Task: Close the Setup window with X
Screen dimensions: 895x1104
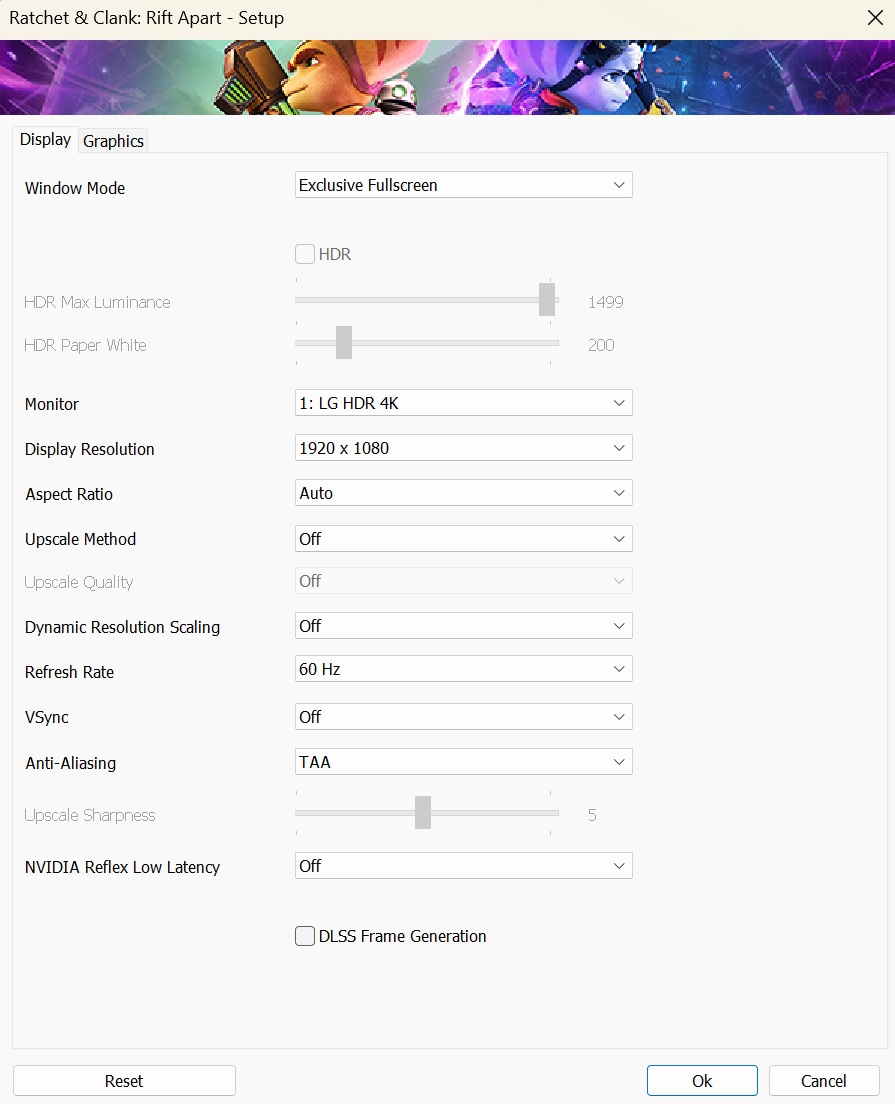Action: [875, 18]
